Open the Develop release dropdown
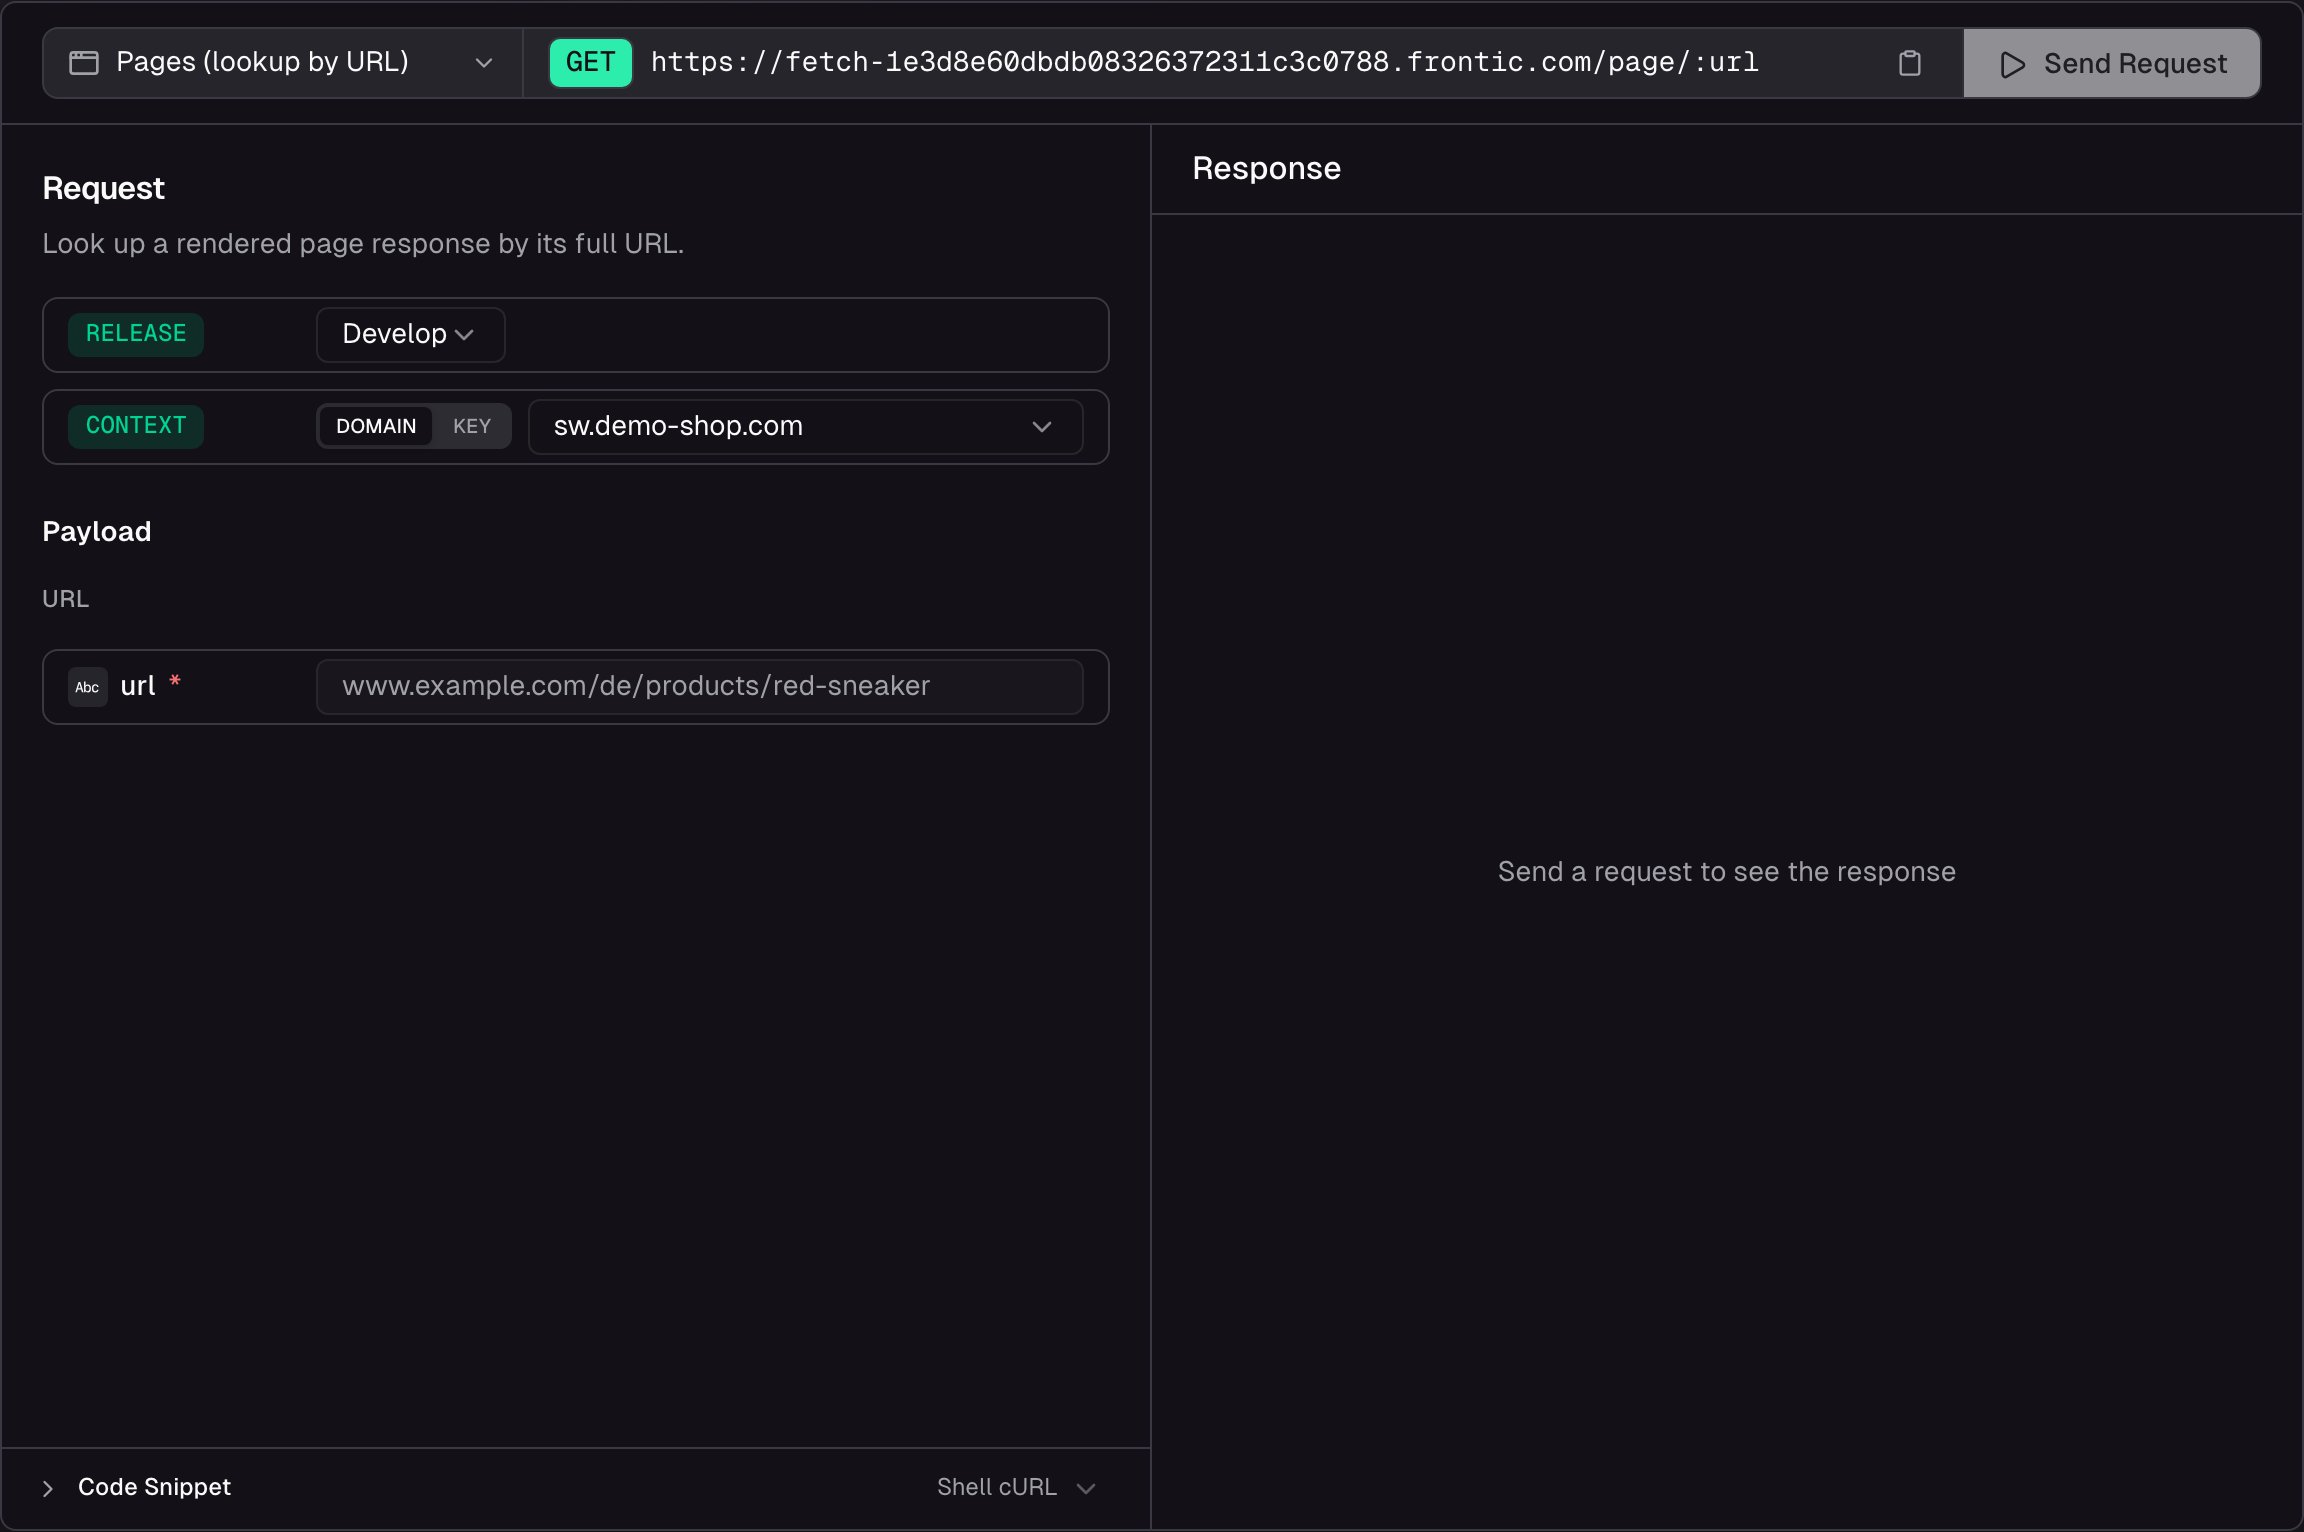Screen dimensions: 2304x1532 410,334
